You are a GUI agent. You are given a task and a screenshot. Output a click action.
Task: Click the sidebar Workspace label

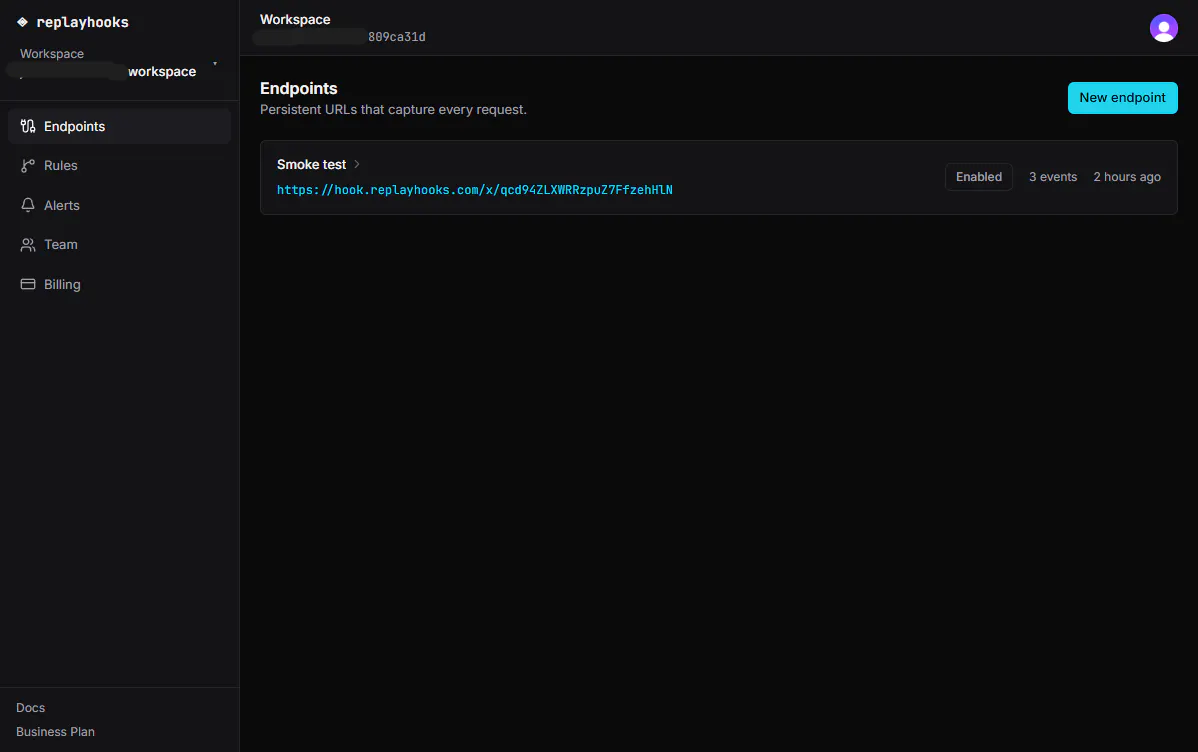51,53
